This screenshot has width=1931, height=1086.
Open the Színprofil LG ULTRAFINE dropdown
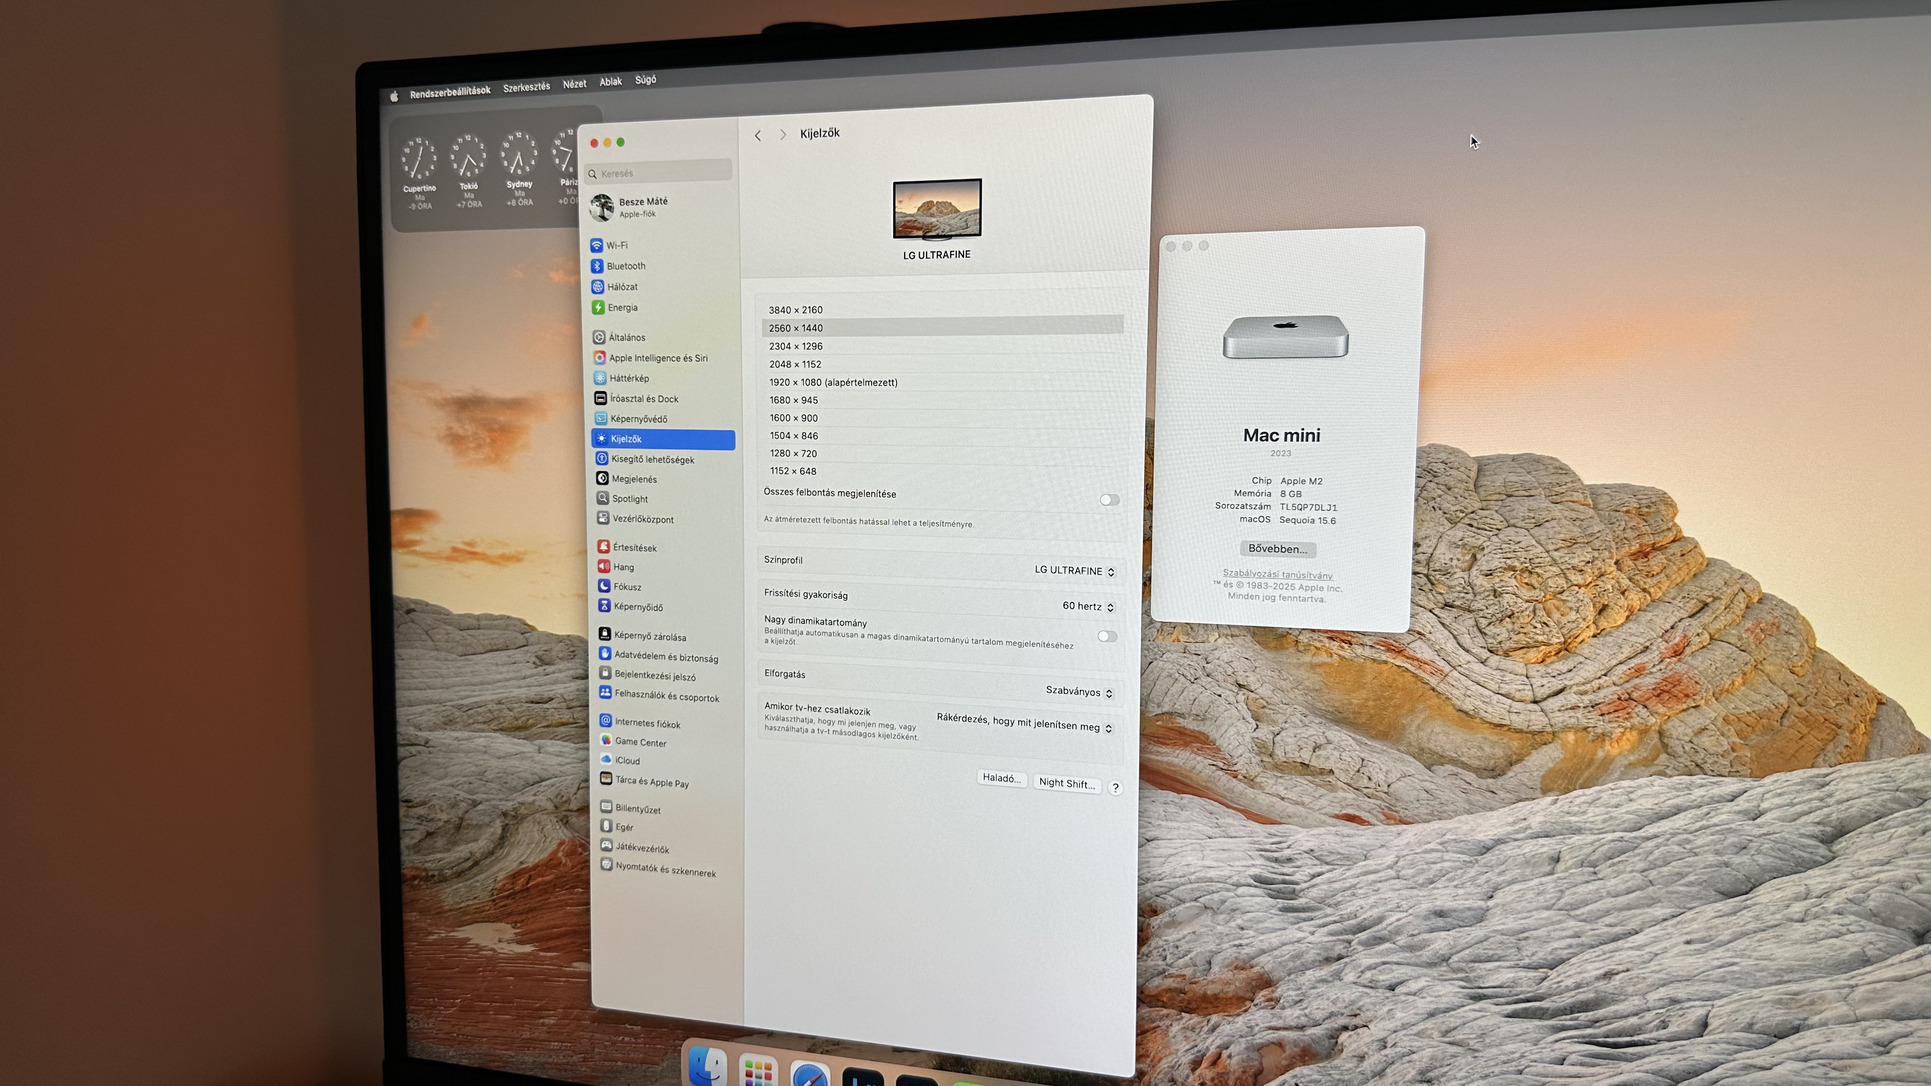(1074, 571)
